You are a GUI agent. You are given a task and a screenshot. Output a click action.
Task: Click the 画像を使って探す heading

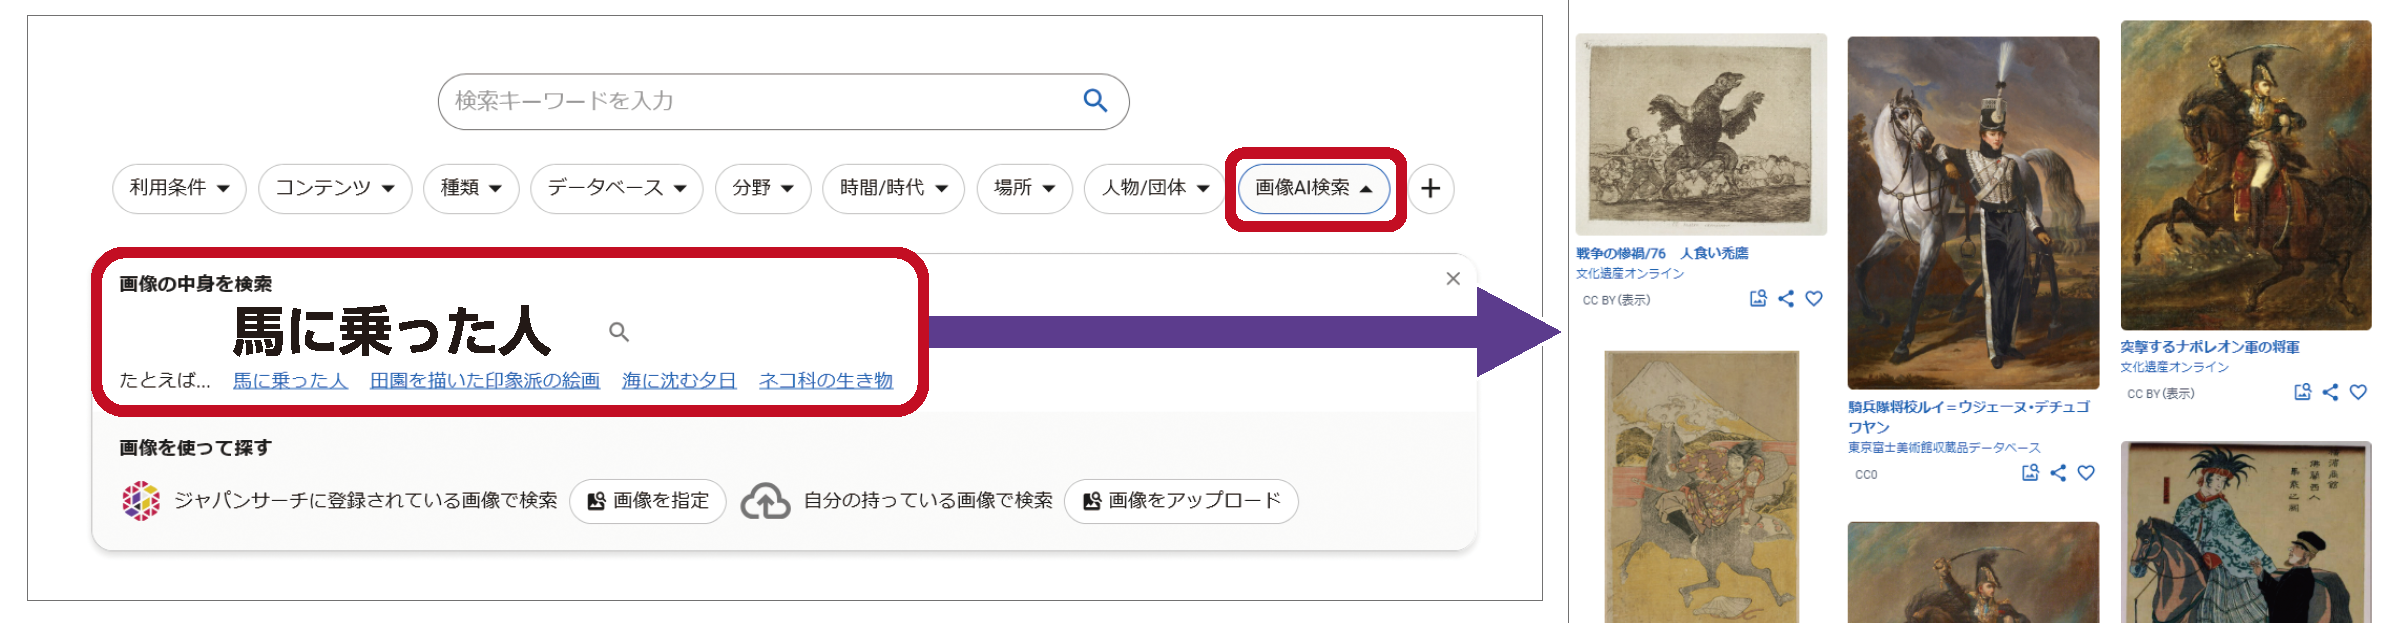[196, 448]
